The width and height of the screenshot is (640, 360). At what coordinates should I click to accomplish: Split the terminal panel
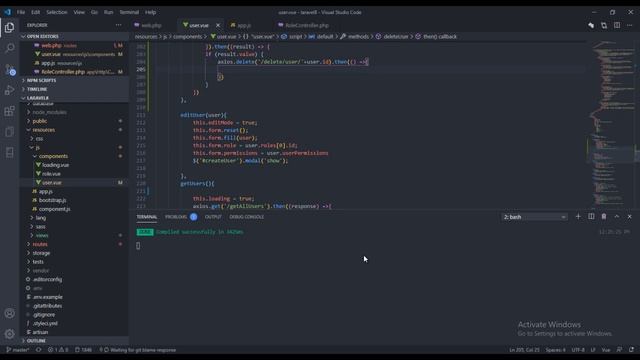[591, 216]
